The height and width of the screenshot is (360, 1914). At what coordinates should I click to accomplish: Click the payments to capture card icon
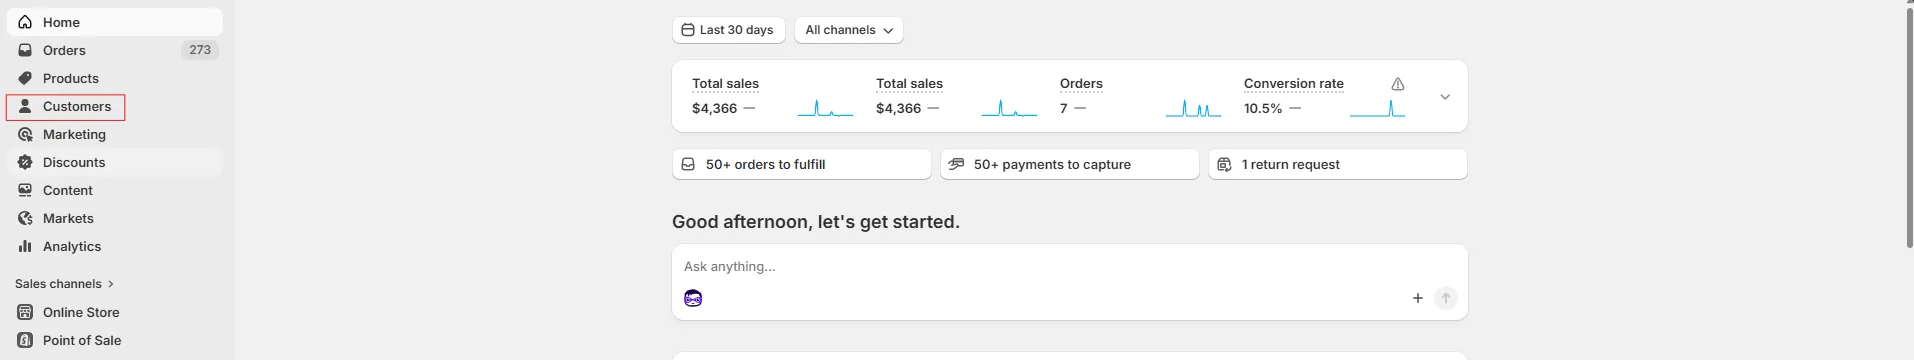(956, 164)
